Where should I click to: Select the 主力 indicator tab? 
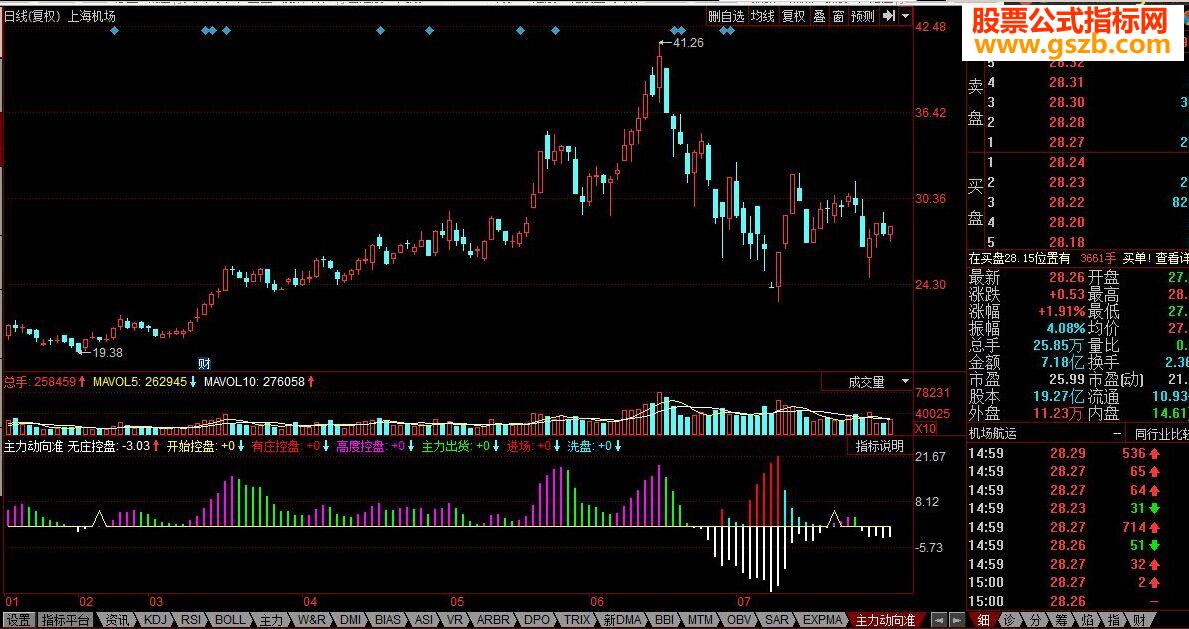tap(271, 620)
